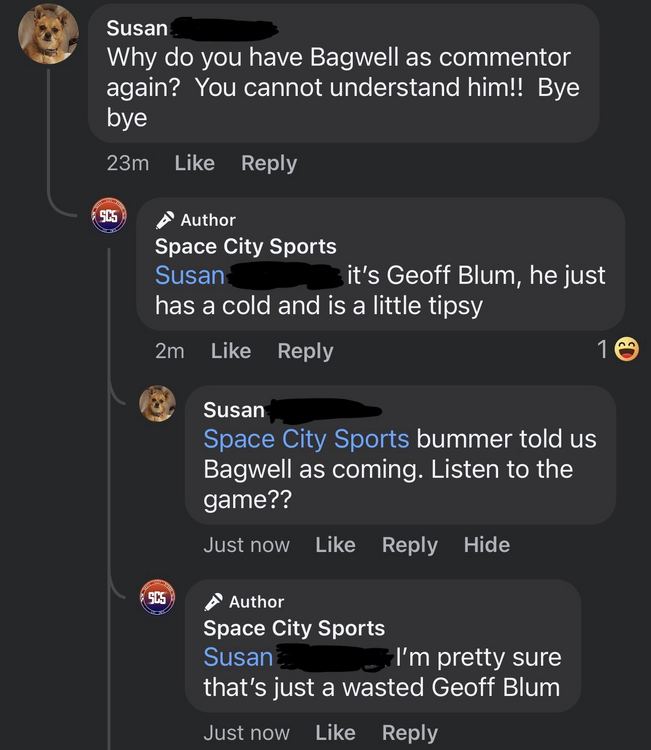The height and width of the screenshot is (750, 651).
Task: Open Space City Sports logo on last reply
Action: [157, 597]
